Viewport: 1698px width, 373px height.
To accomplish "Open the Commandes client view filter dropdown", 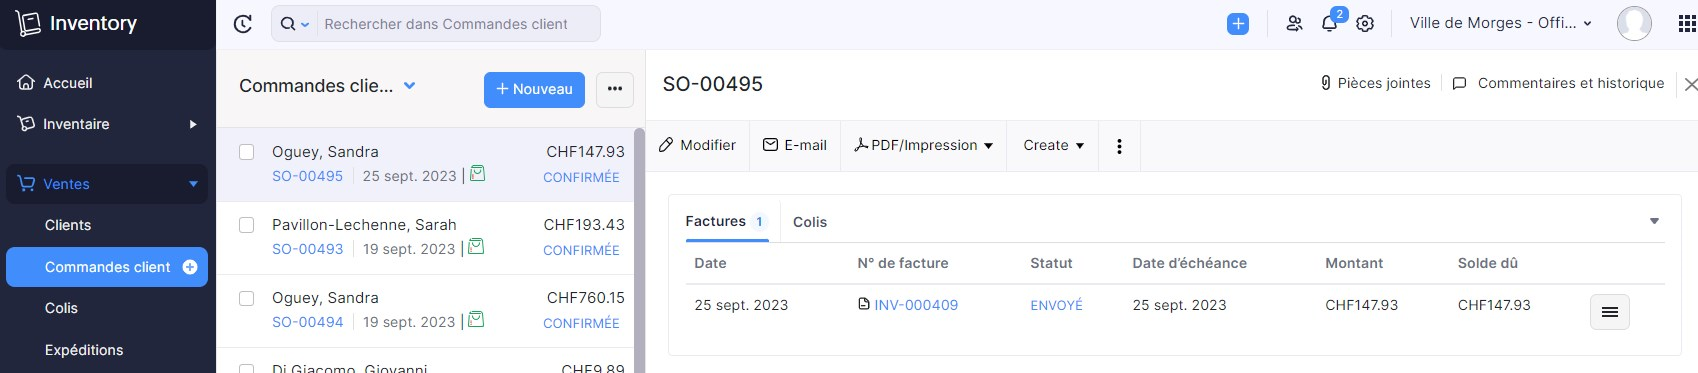I will pyautogui.click(x=409, y=86).
